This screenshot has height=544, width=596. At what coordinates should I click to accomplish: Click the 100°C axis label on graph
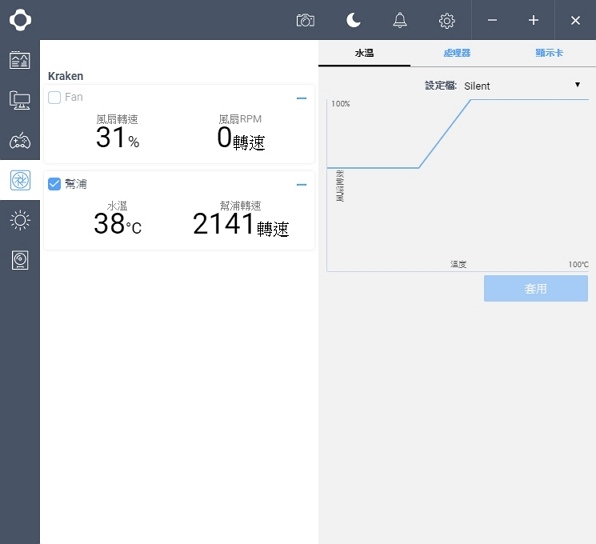point(578,264)
